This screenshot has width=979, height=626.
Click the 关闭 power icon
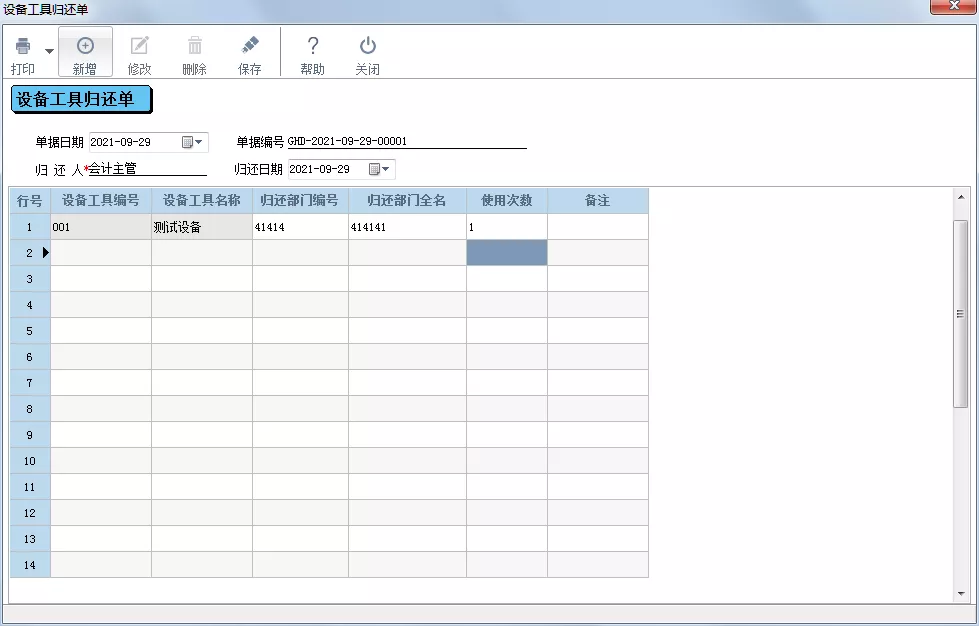(x=368, y=46)
